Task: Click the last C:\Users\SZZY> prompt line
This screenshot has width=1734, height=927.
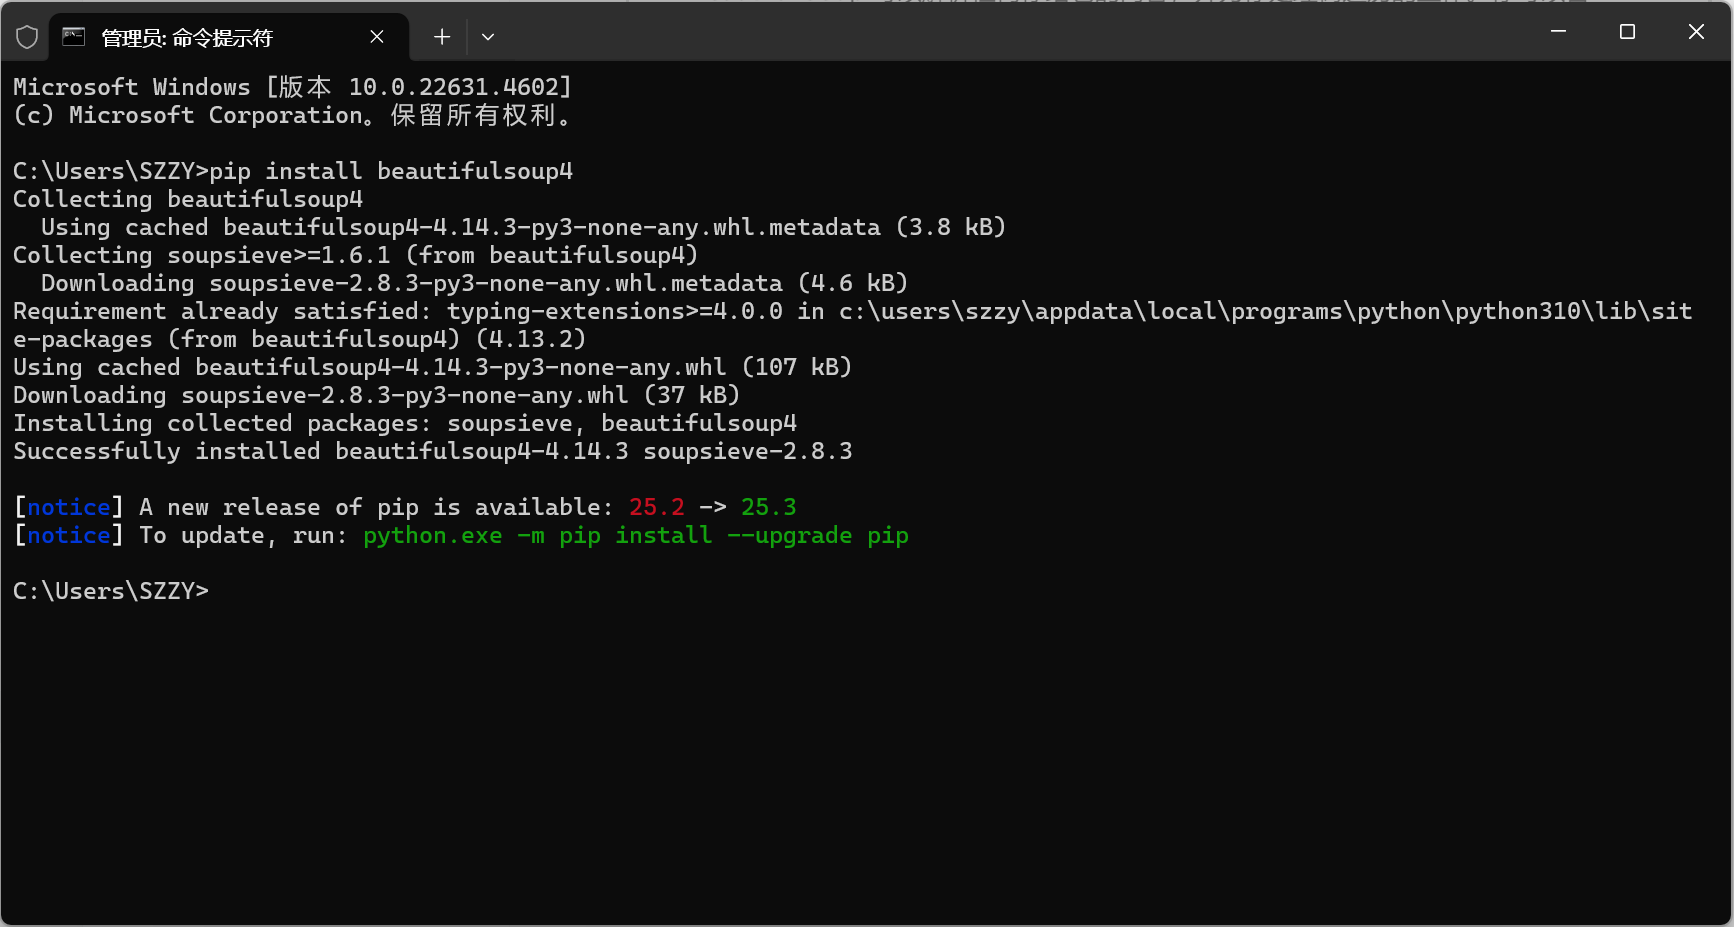Action: point(111,591)
